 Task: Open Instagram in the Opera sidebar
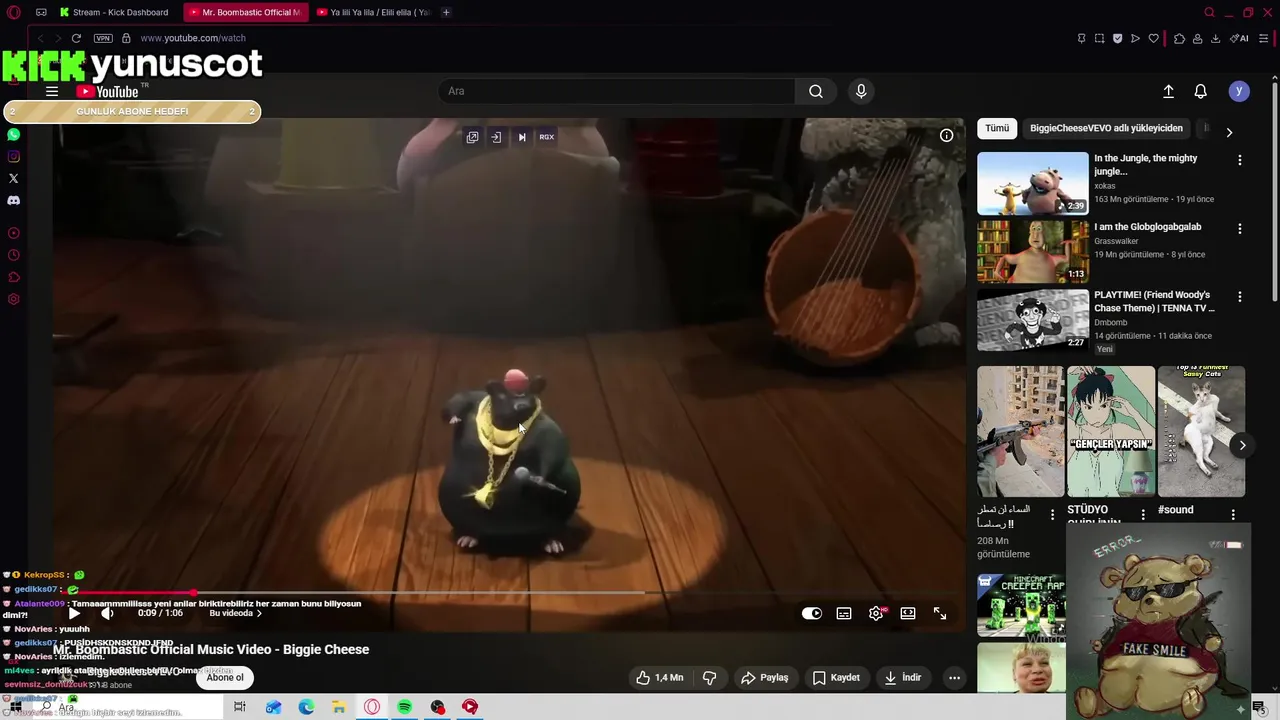13,156
